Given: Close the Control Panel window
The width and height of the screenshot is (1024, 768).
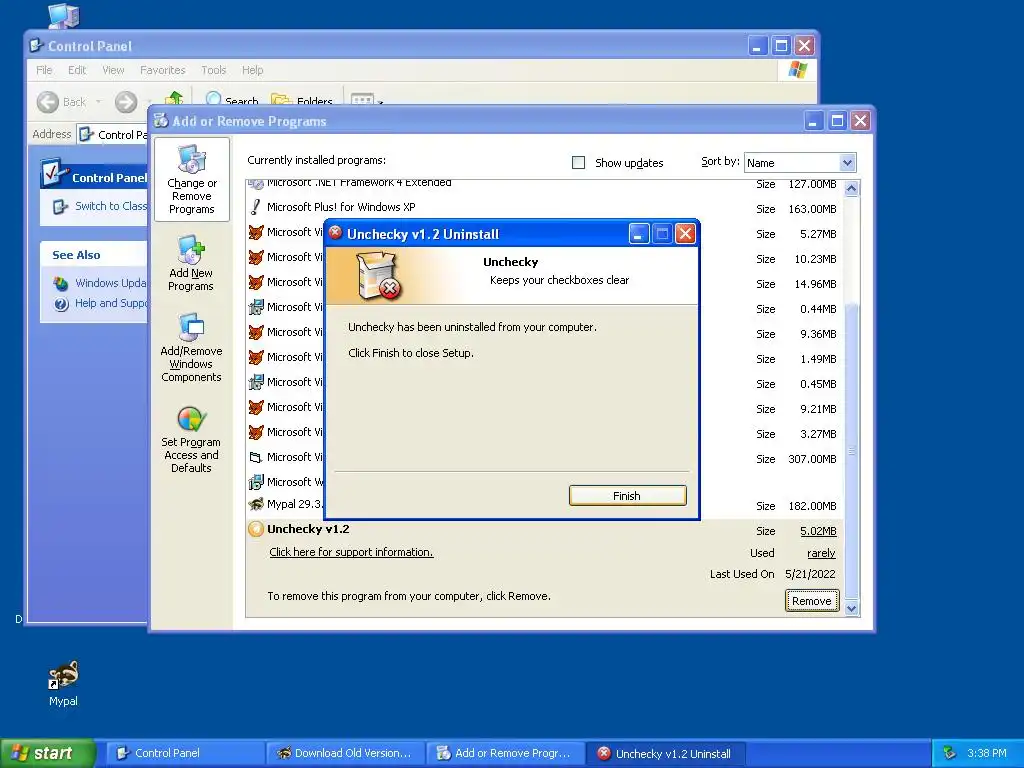Looking at the screenshot, I should tap(805, 46).
